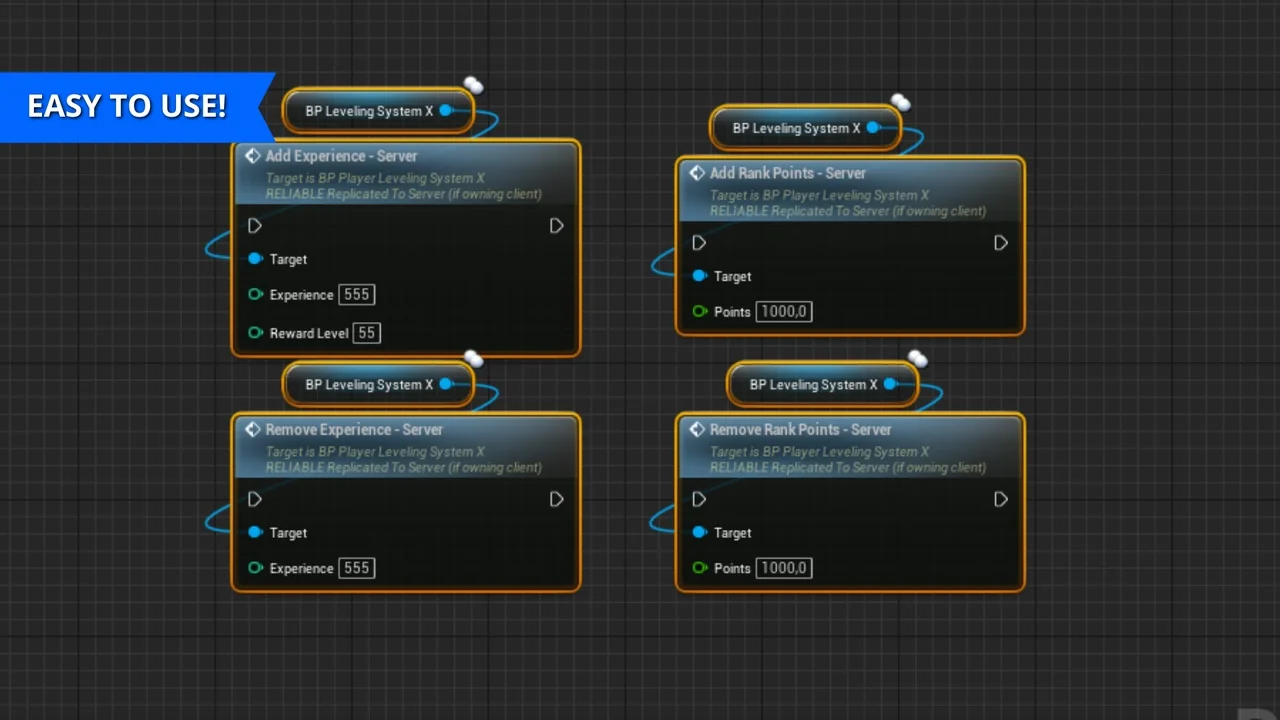Screen dimensions: 1280x720
Task: Click the Easy To Use banner
Action: point(127,106)
